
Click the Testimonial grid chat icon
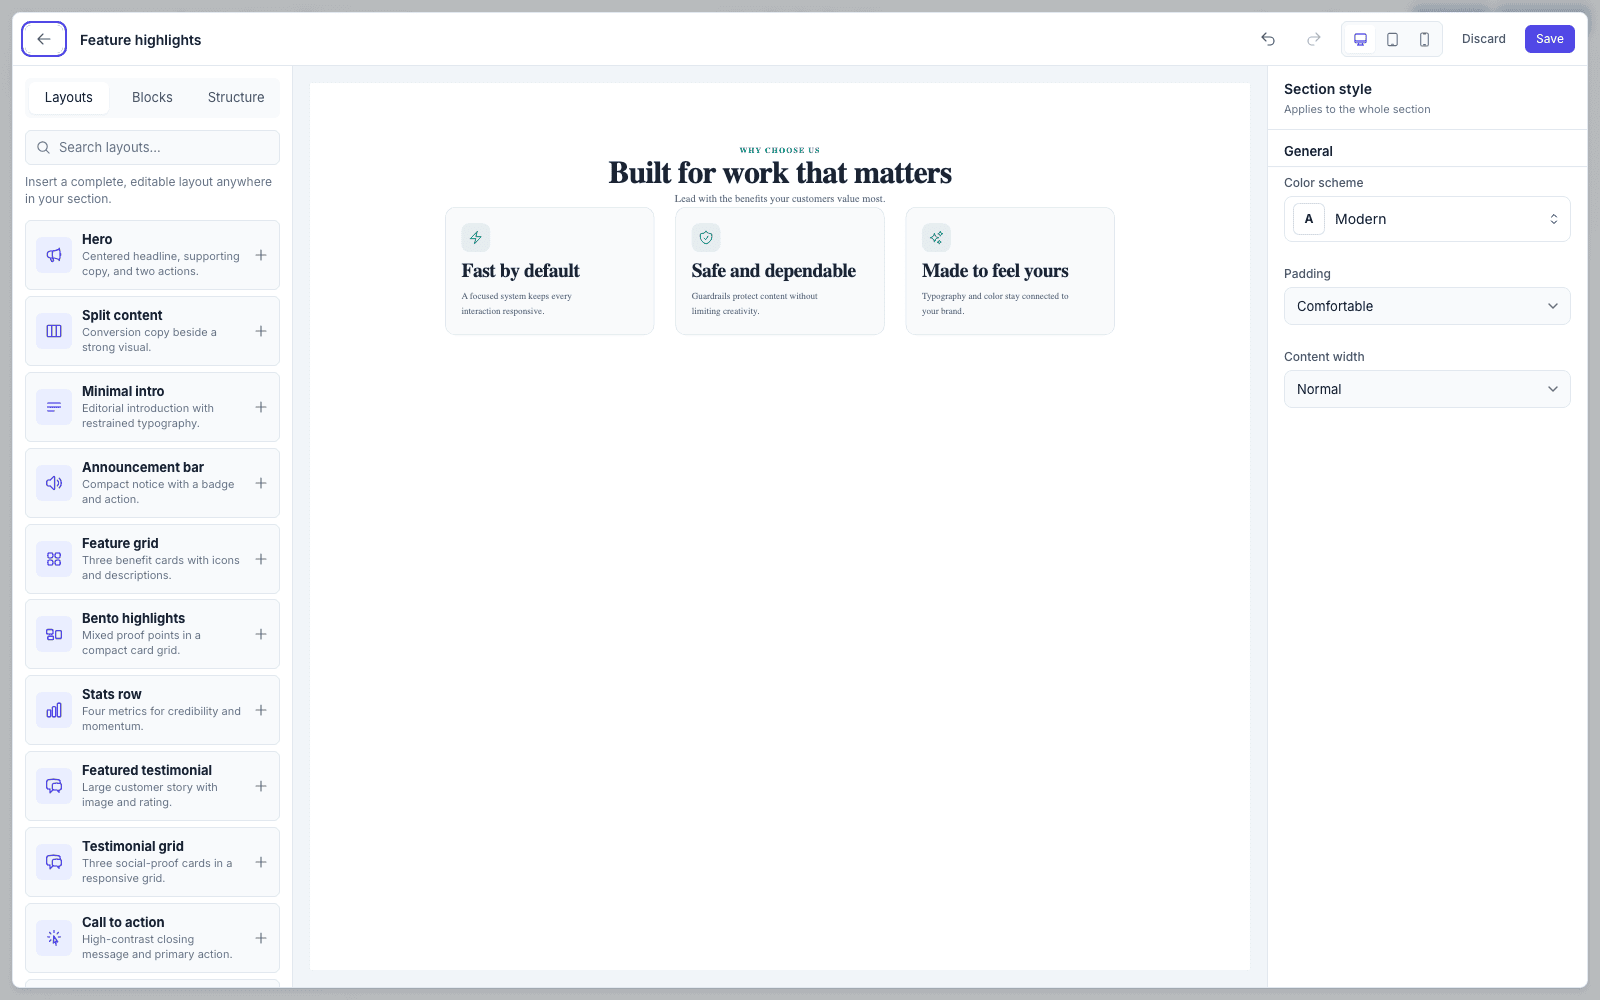(x=54, y=862)
